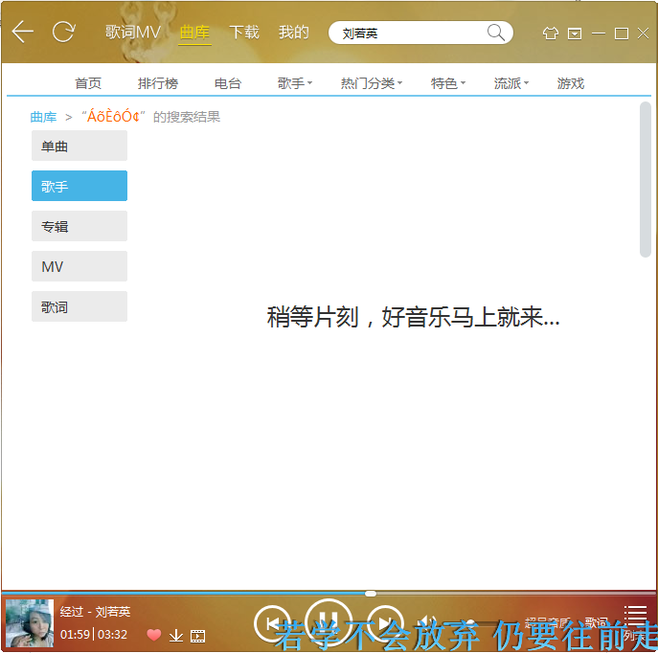Image resolution: width=658 pixels, height=653 pixels.
Task: Open the 首页 navigation item
Action: click(88, 83)
